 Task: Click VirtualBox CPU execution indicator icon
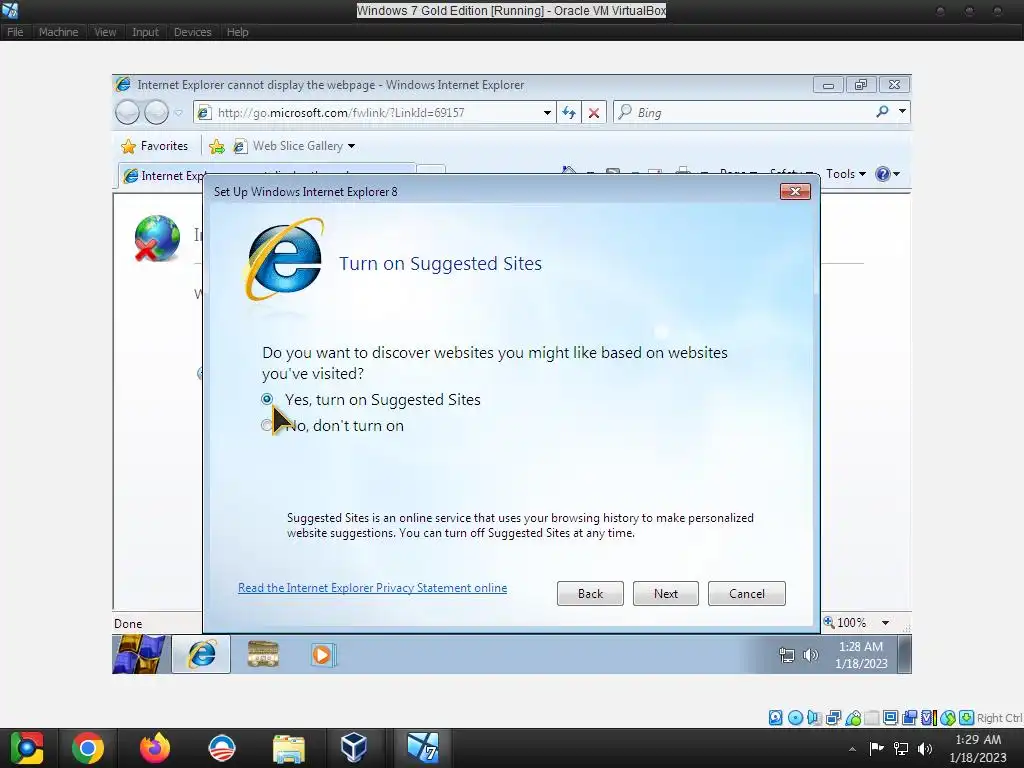929,718
